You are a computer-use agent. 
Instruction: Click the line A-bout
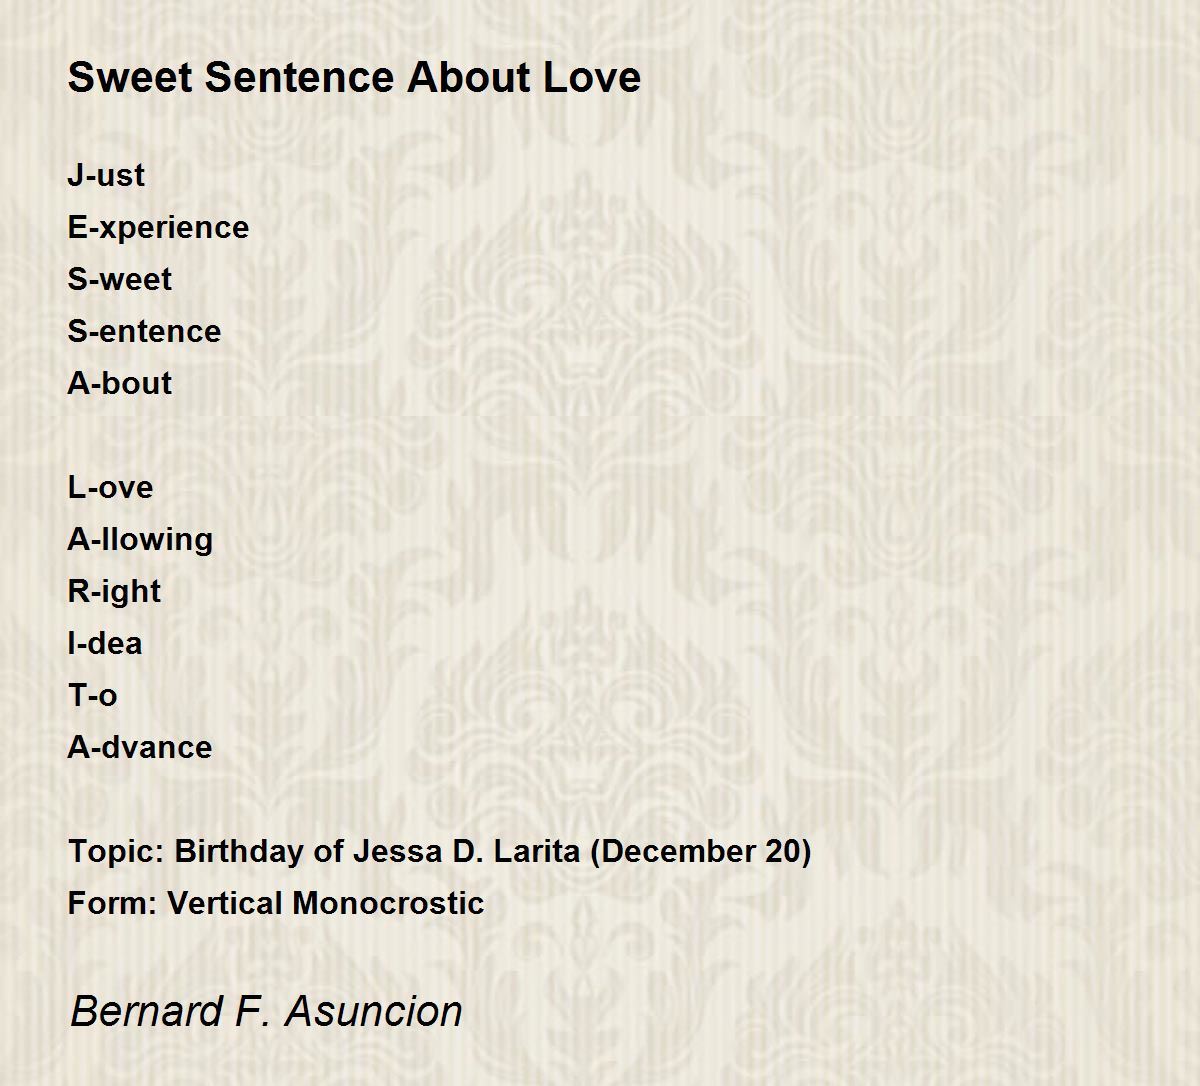tap(119, 383)
